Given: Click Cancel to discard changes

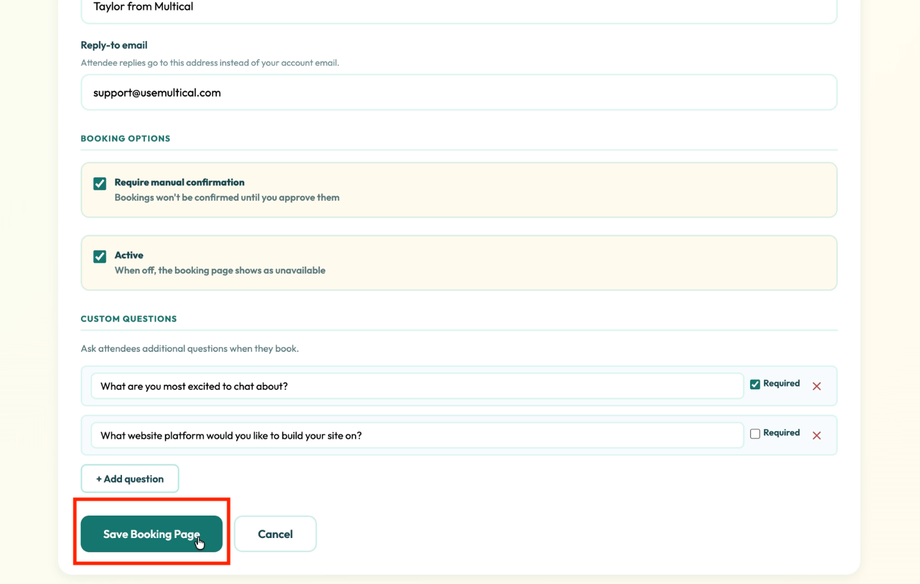Looking at the screenshot, I should (275, 533).
